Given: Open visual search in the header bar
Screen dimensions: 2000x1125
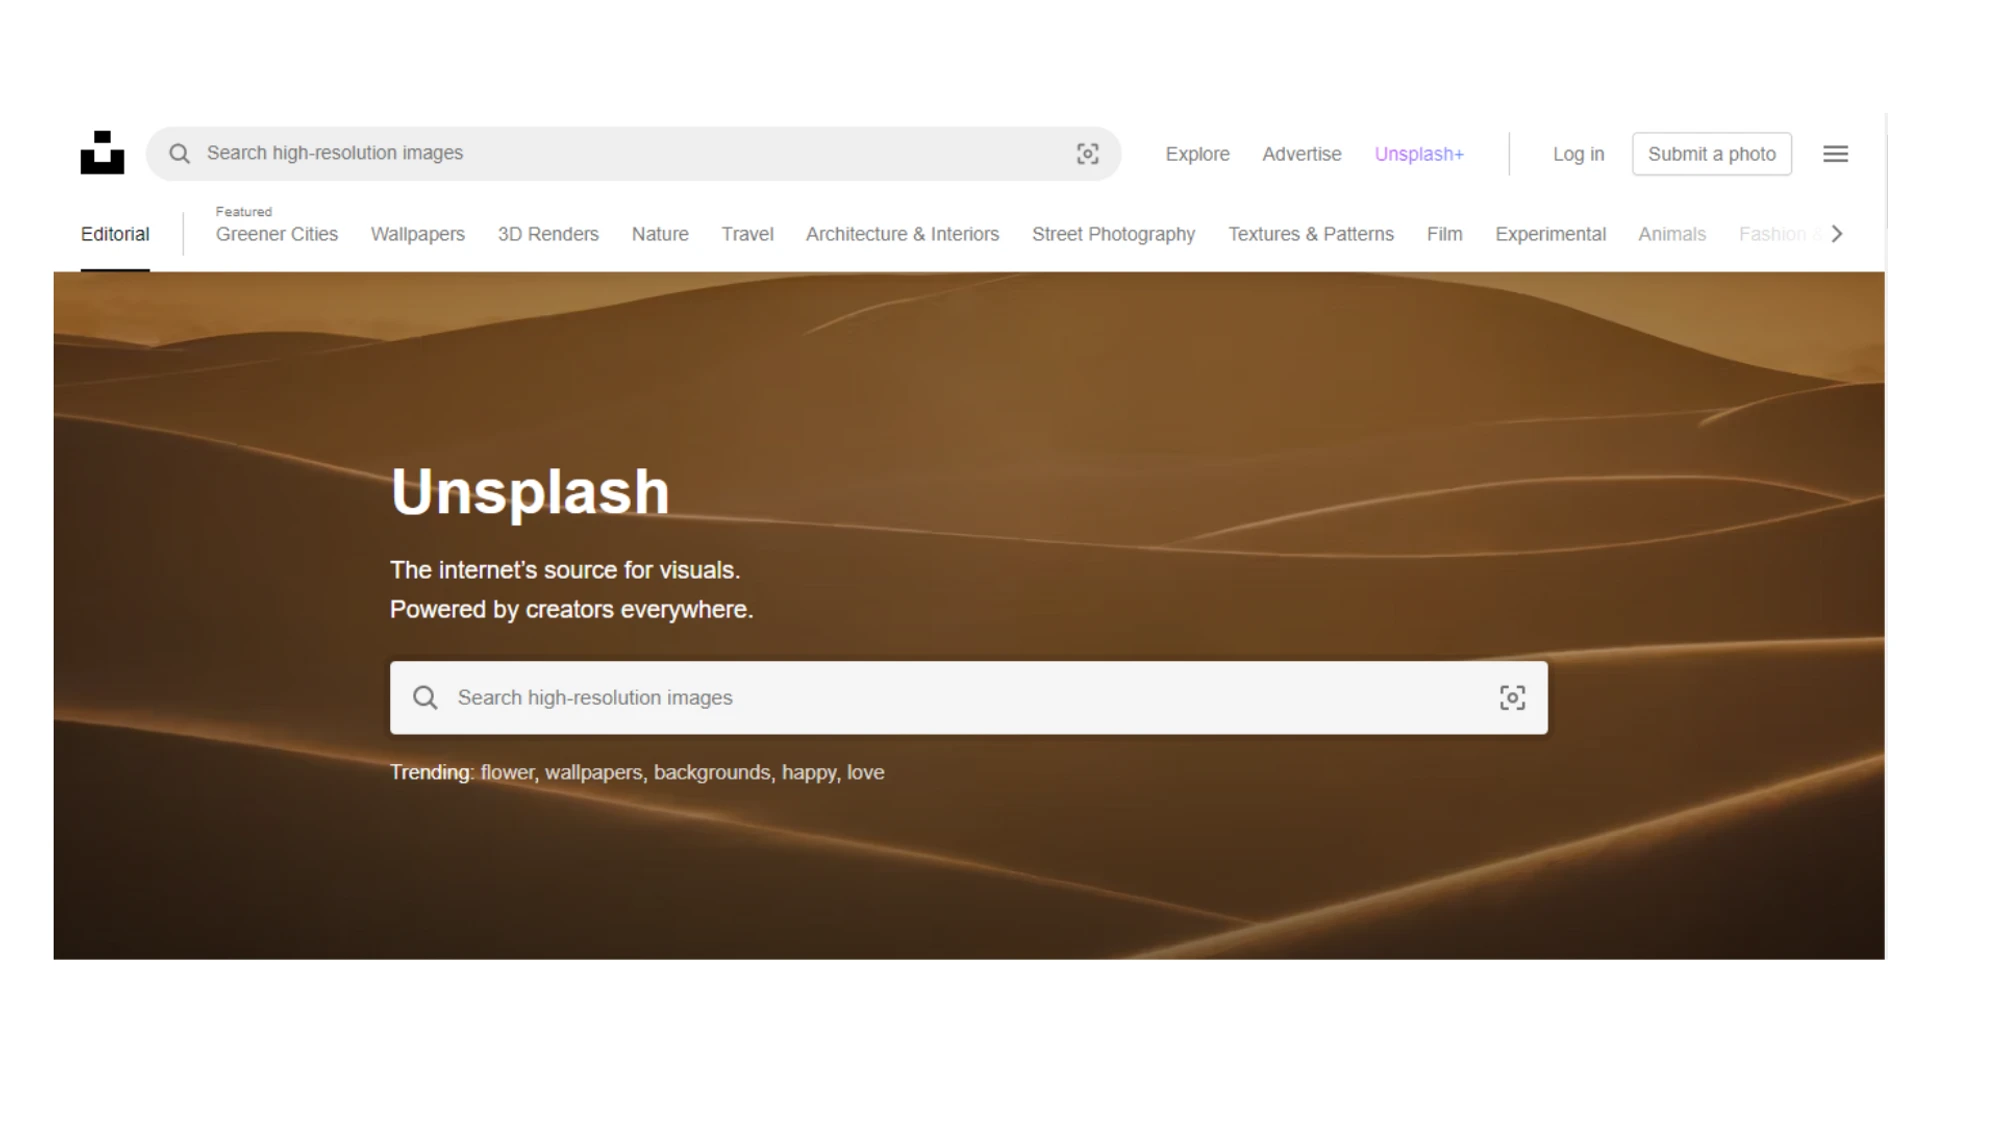Looking at the screenshot, I should [x=1087, y=153].
